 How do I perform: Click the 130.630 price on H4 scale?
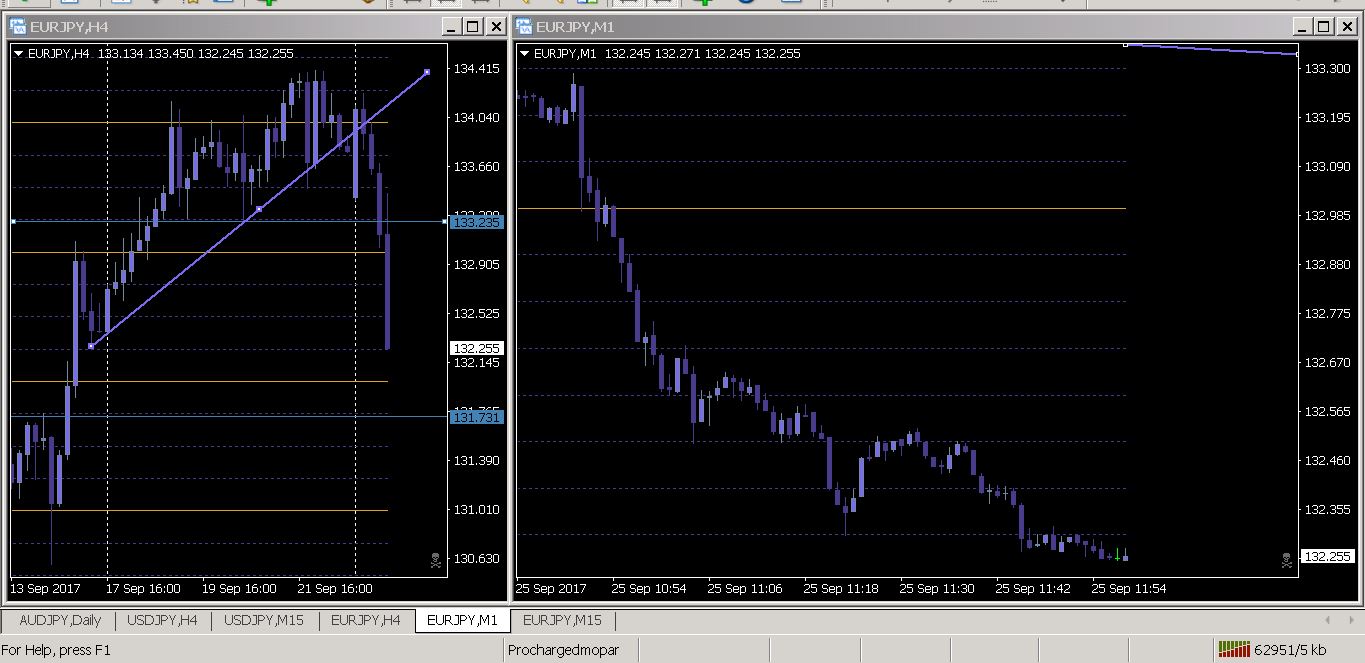(x=477, y=558)
